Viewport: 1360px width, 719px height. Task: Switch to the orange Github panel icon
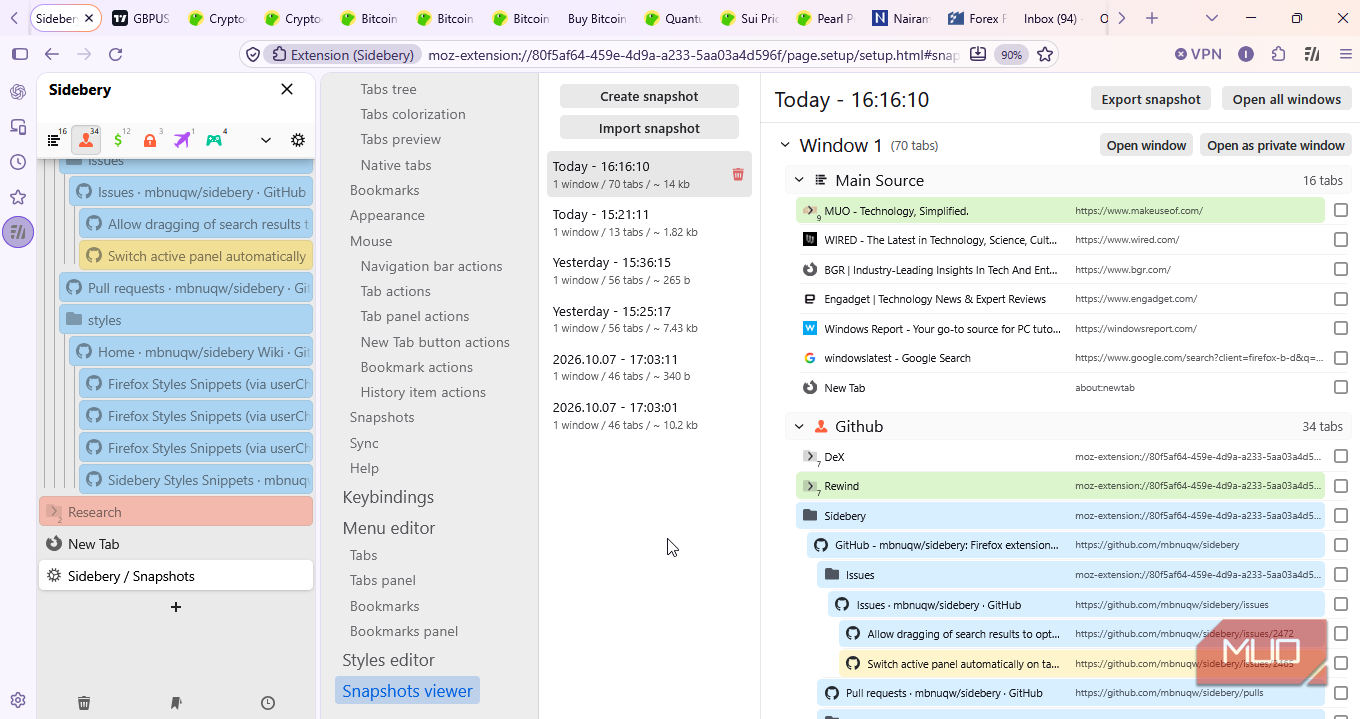(86, 140)
